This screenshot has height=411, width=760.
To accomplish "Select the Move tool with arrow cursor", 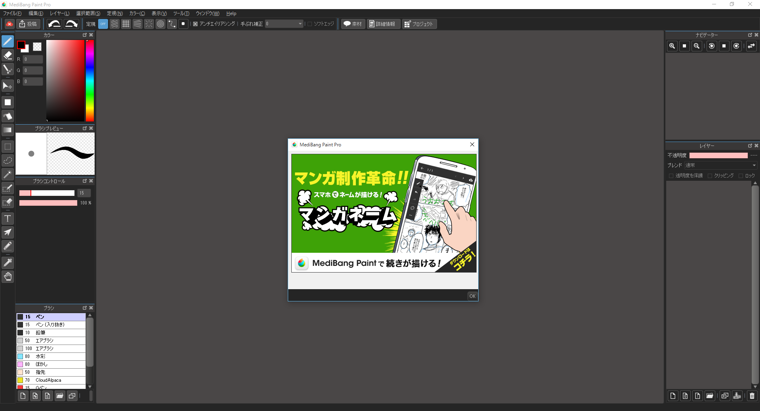I will point(8,86).
